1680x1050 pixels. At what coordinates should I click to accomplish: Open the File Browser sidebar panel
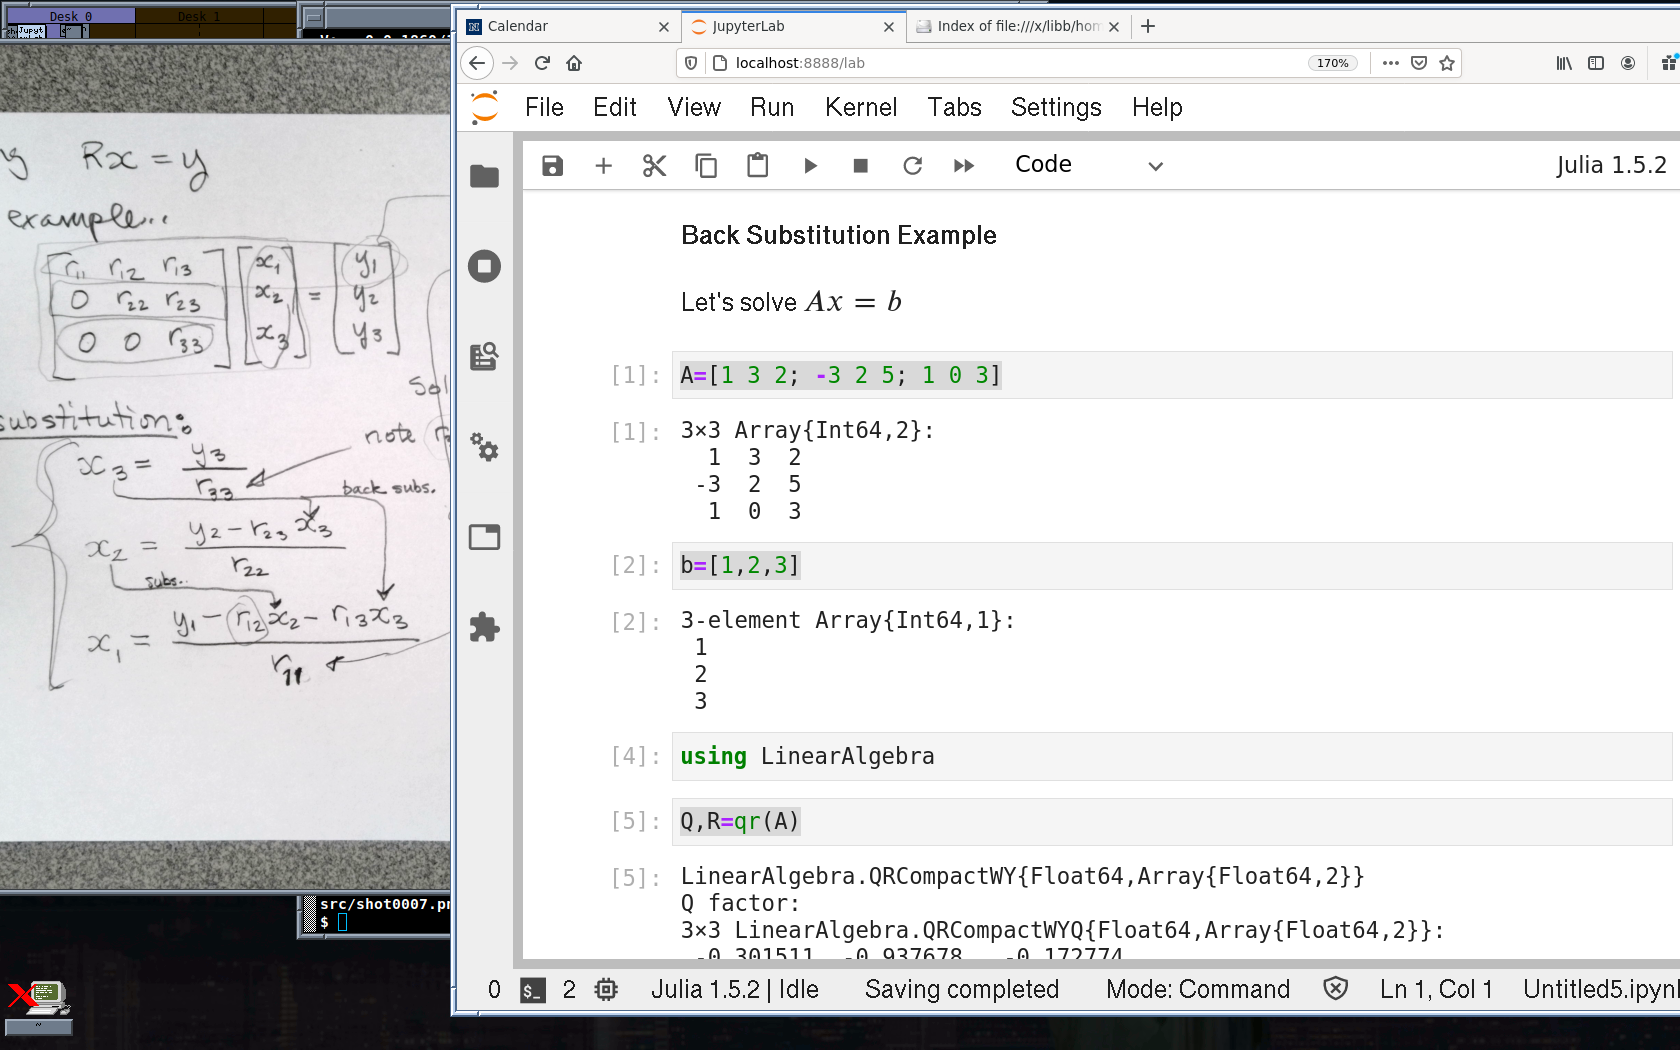pos(485,177)
